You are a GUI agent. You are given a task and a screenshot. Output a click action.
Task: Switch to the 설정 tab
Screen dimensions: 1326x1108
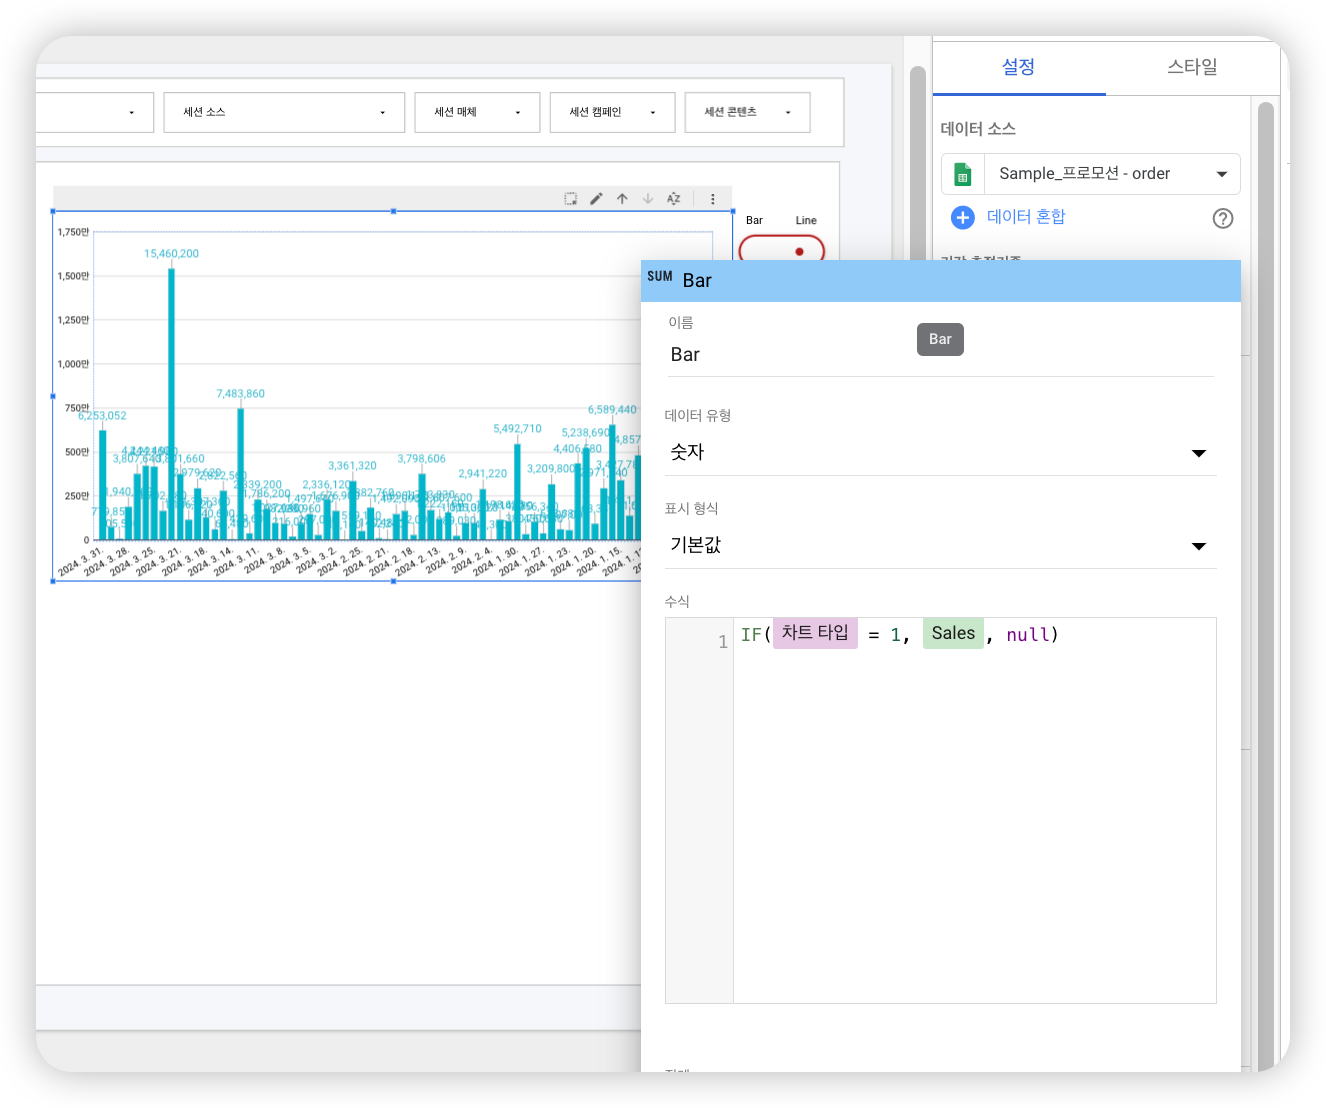coord(1018,67)
